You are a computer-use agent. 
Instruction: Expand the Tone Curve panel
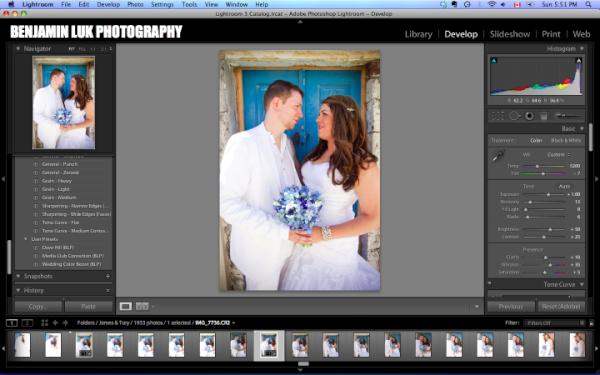582,284
